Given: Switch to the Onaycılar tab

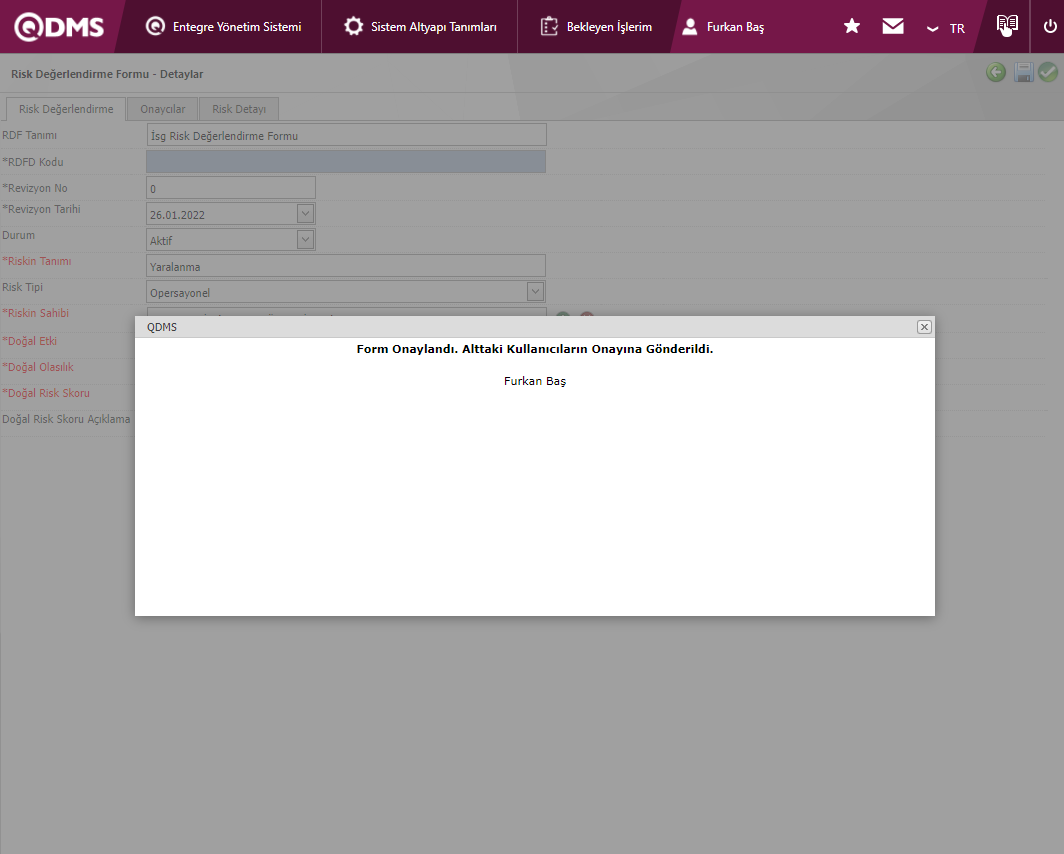Looking at the screenshot, I should [x=162, y=109].
